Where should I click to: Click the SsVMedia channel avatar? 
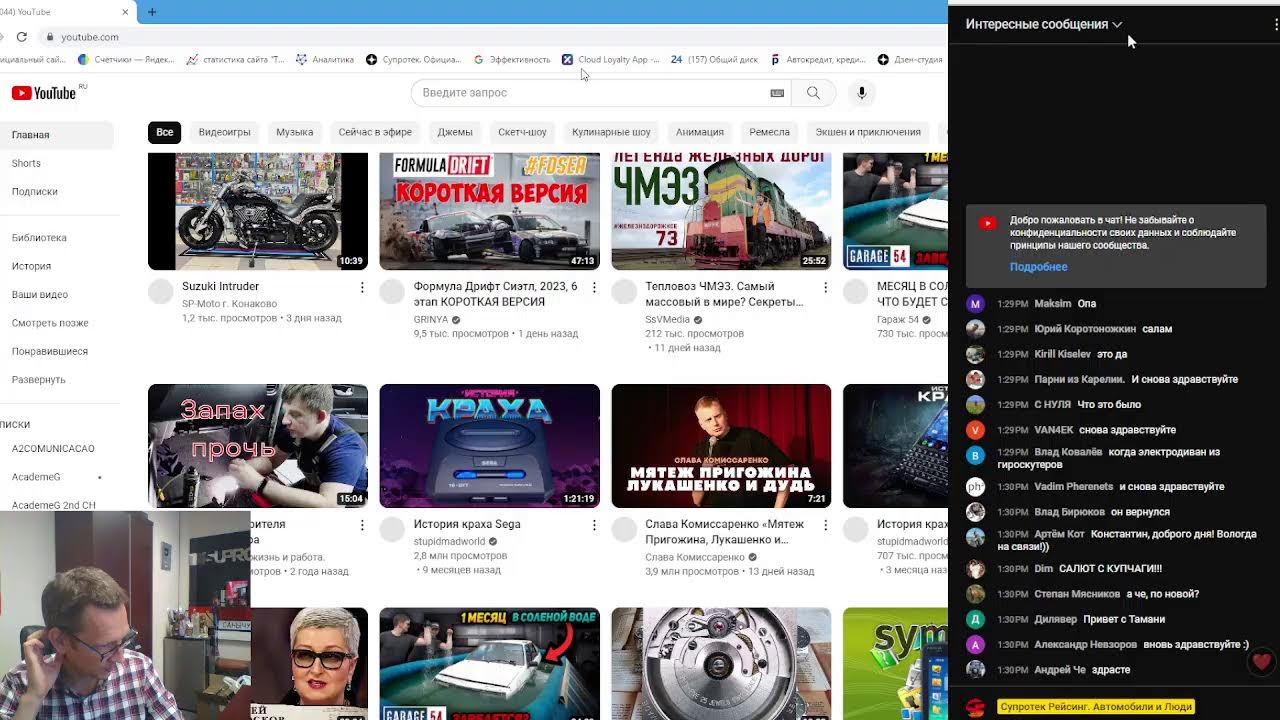[624, 292]
